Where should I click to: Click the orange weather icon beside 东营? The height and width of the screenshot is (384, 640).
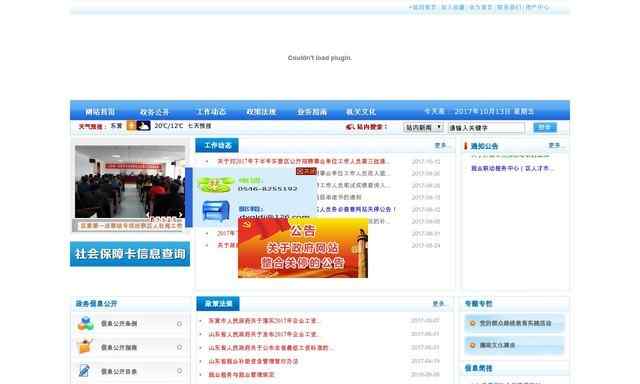click(131, 126)
